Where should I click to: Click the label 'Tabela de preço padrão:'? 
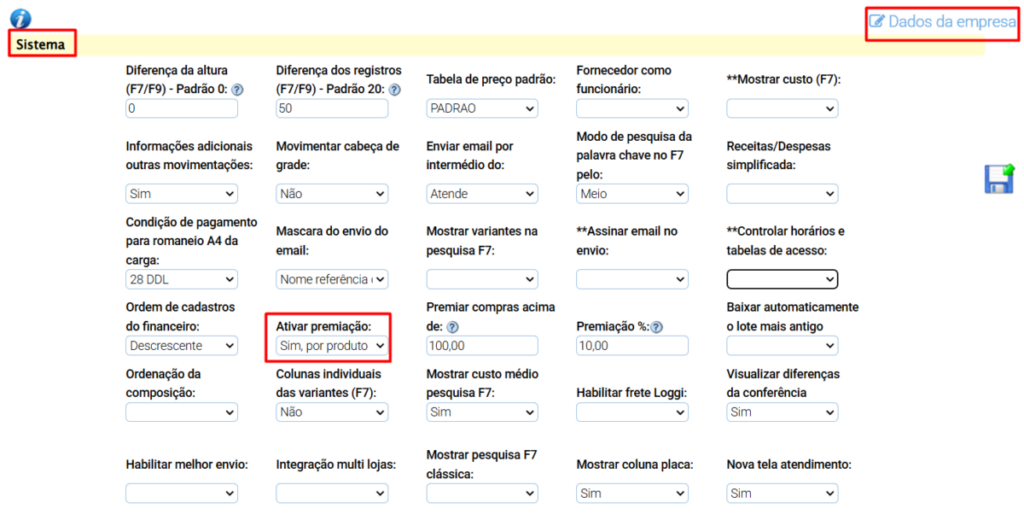(491, 80)
